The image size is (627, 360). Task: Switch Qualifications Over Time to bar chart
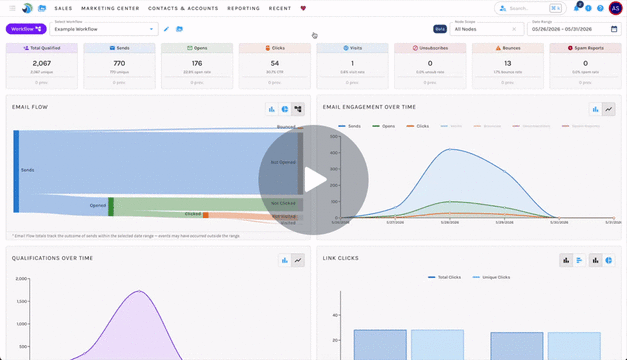285,260
